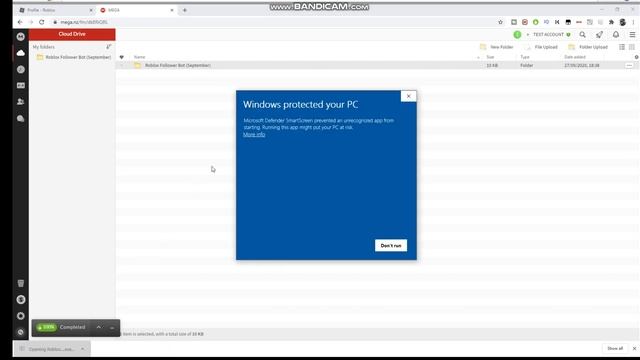Open the MEGA hamburger menu
The image size is (640, 360).
(x=632, y=35)
